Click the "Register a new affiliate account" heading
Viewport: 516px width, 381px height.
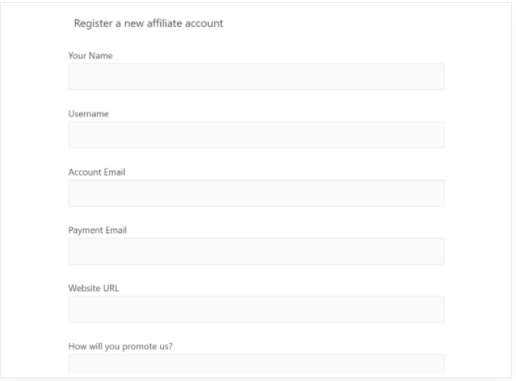148,24
